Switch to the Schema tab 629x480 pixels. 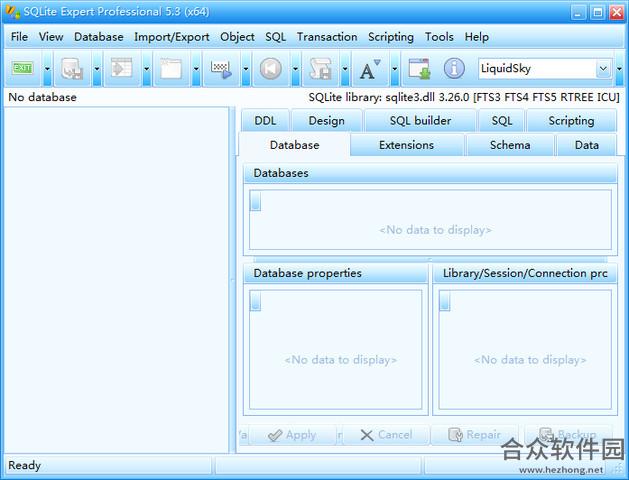coord(510,145)
